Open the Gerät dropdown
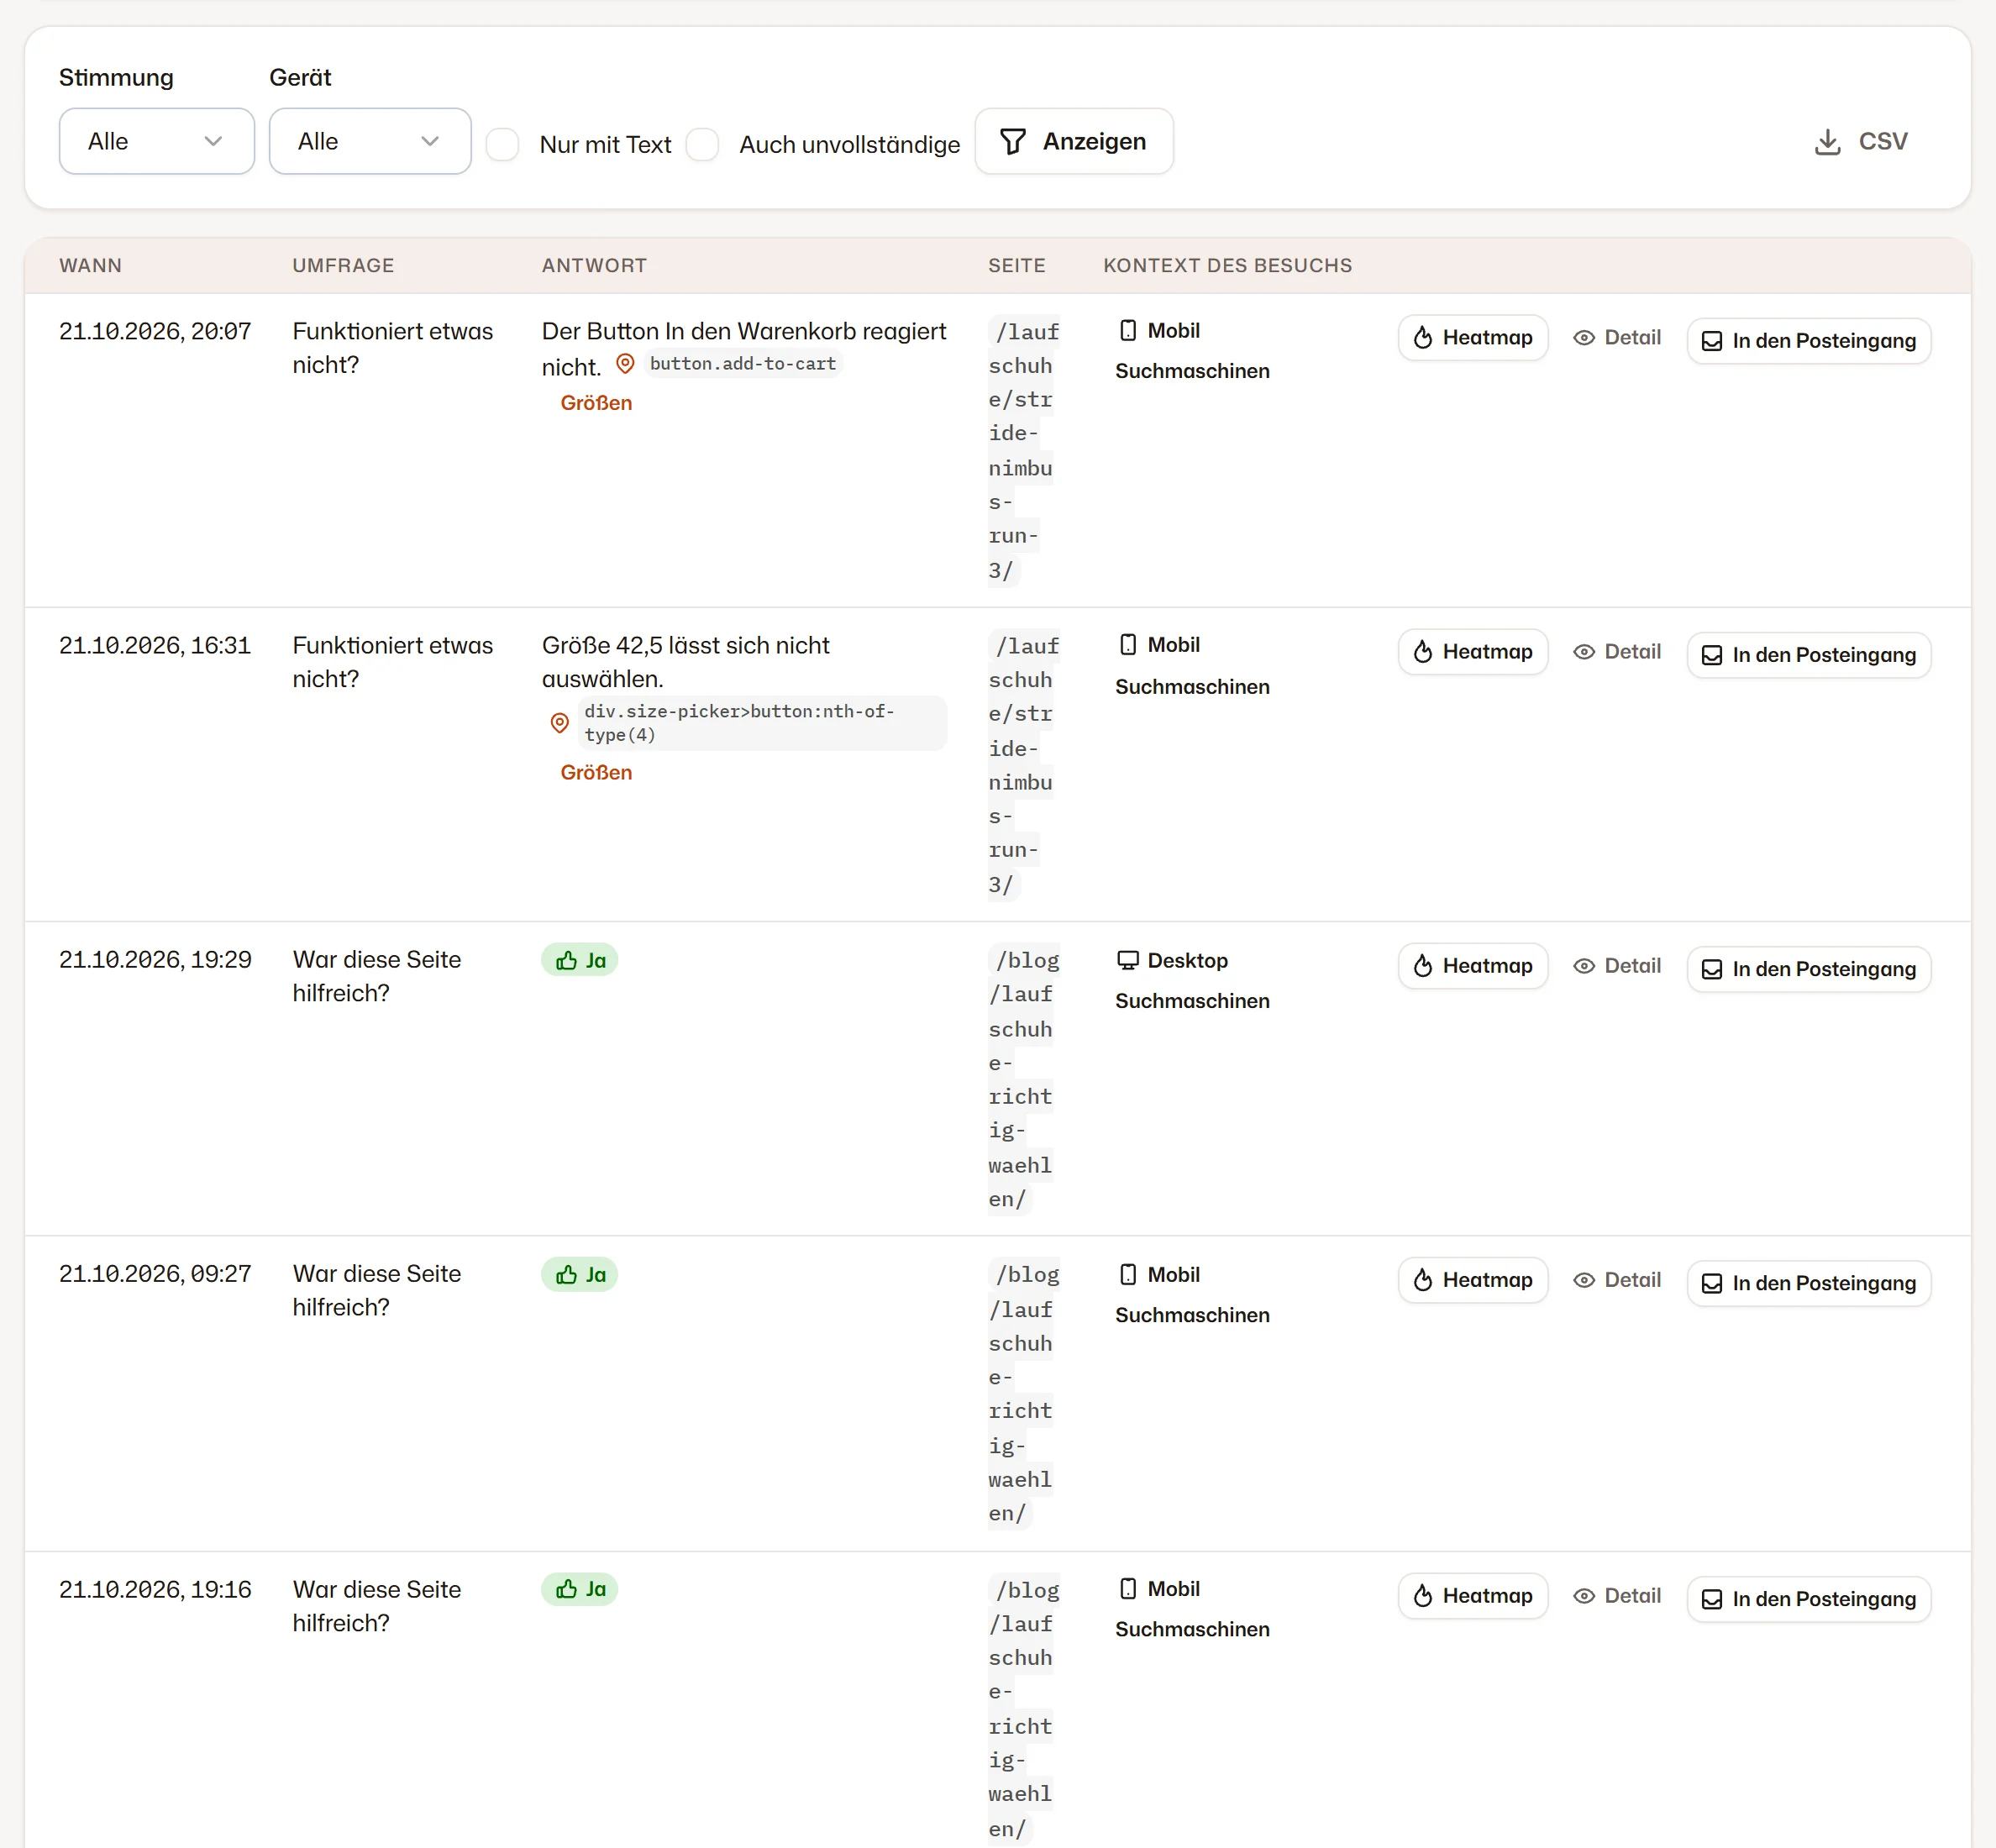The image size is (1996, 1848). (x=370, y=141)
